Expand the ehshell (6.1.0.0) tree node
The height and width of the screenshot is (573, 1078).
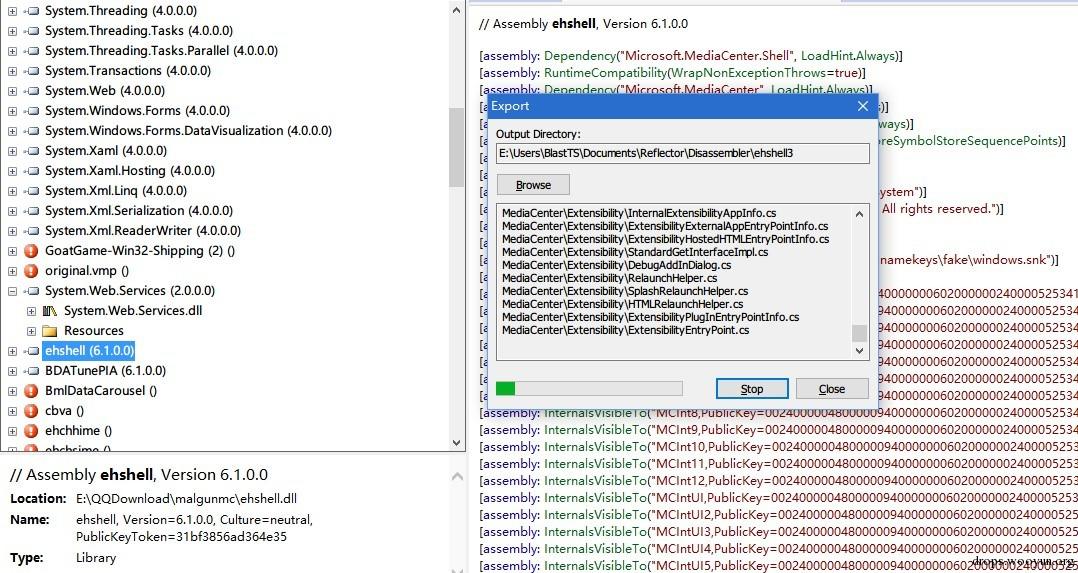click(12, 351)
